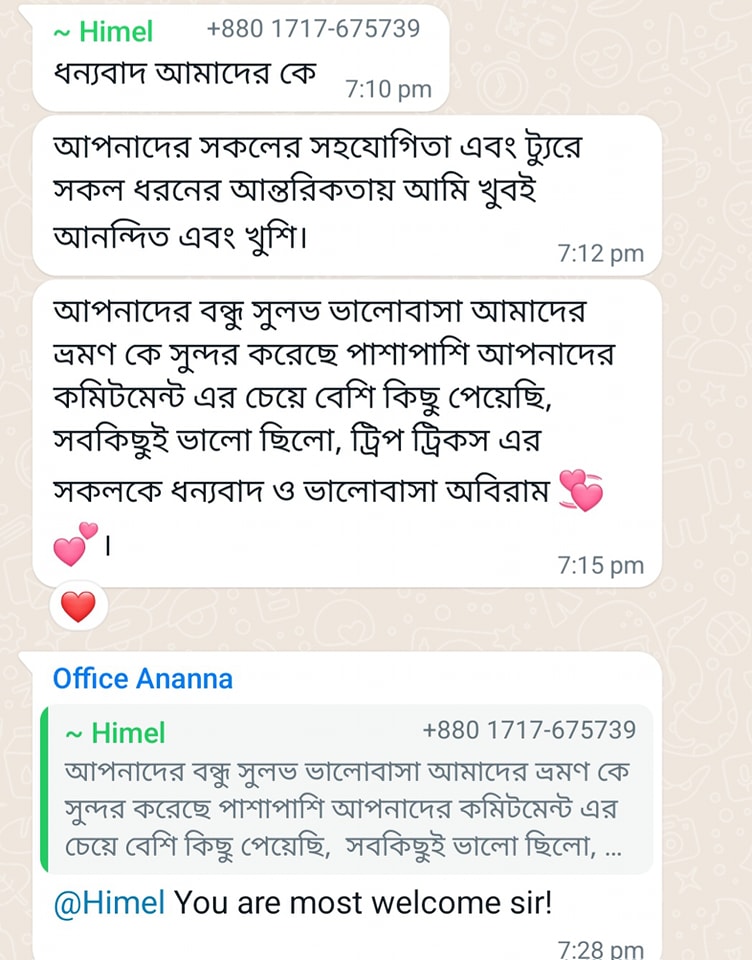Click the phone number inside the quoted reply
This screenshot has width=752, height=960.
pos(529,731)
